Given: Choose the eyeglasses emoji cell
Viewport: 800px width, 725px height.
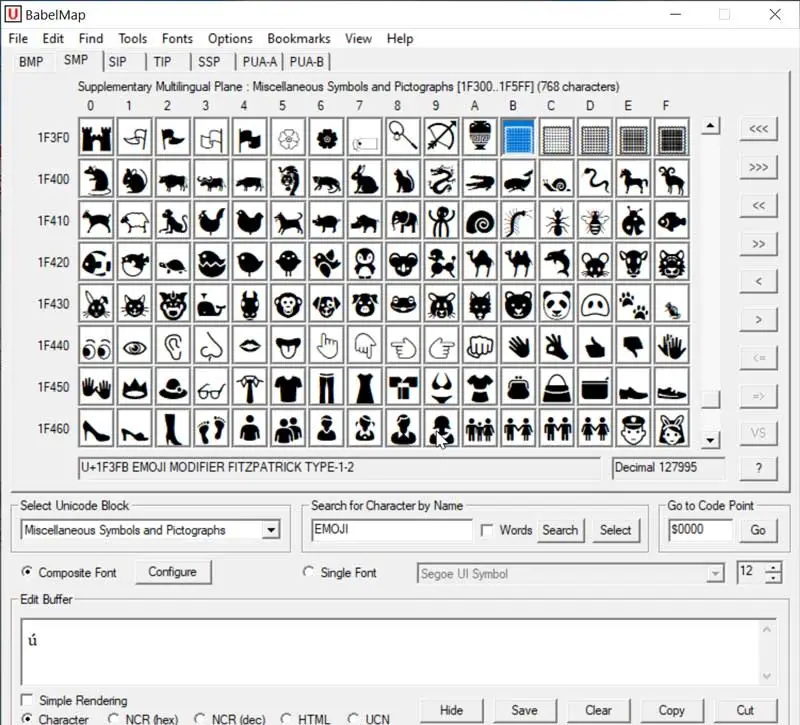Looking at the screenshot, I should coord(210,388).
